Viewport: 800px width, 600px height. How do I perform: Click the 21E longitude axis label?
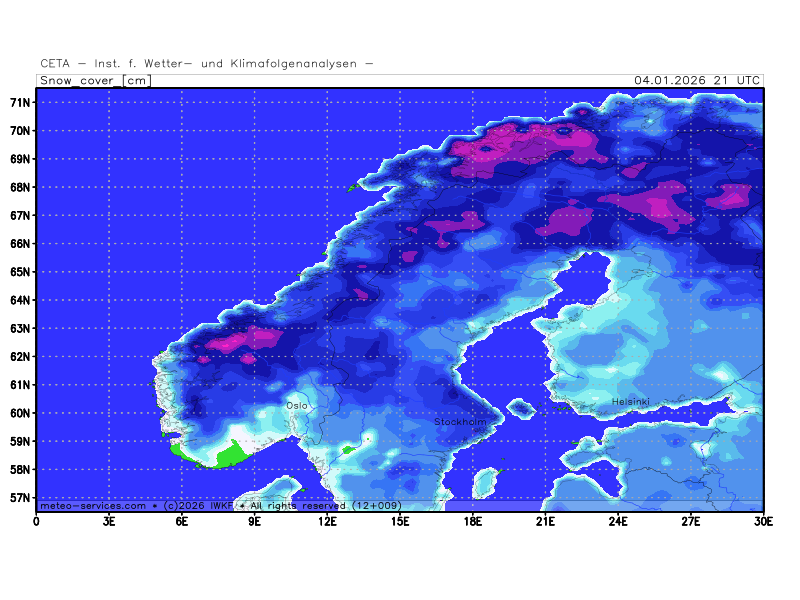click(x=545, y=520)
